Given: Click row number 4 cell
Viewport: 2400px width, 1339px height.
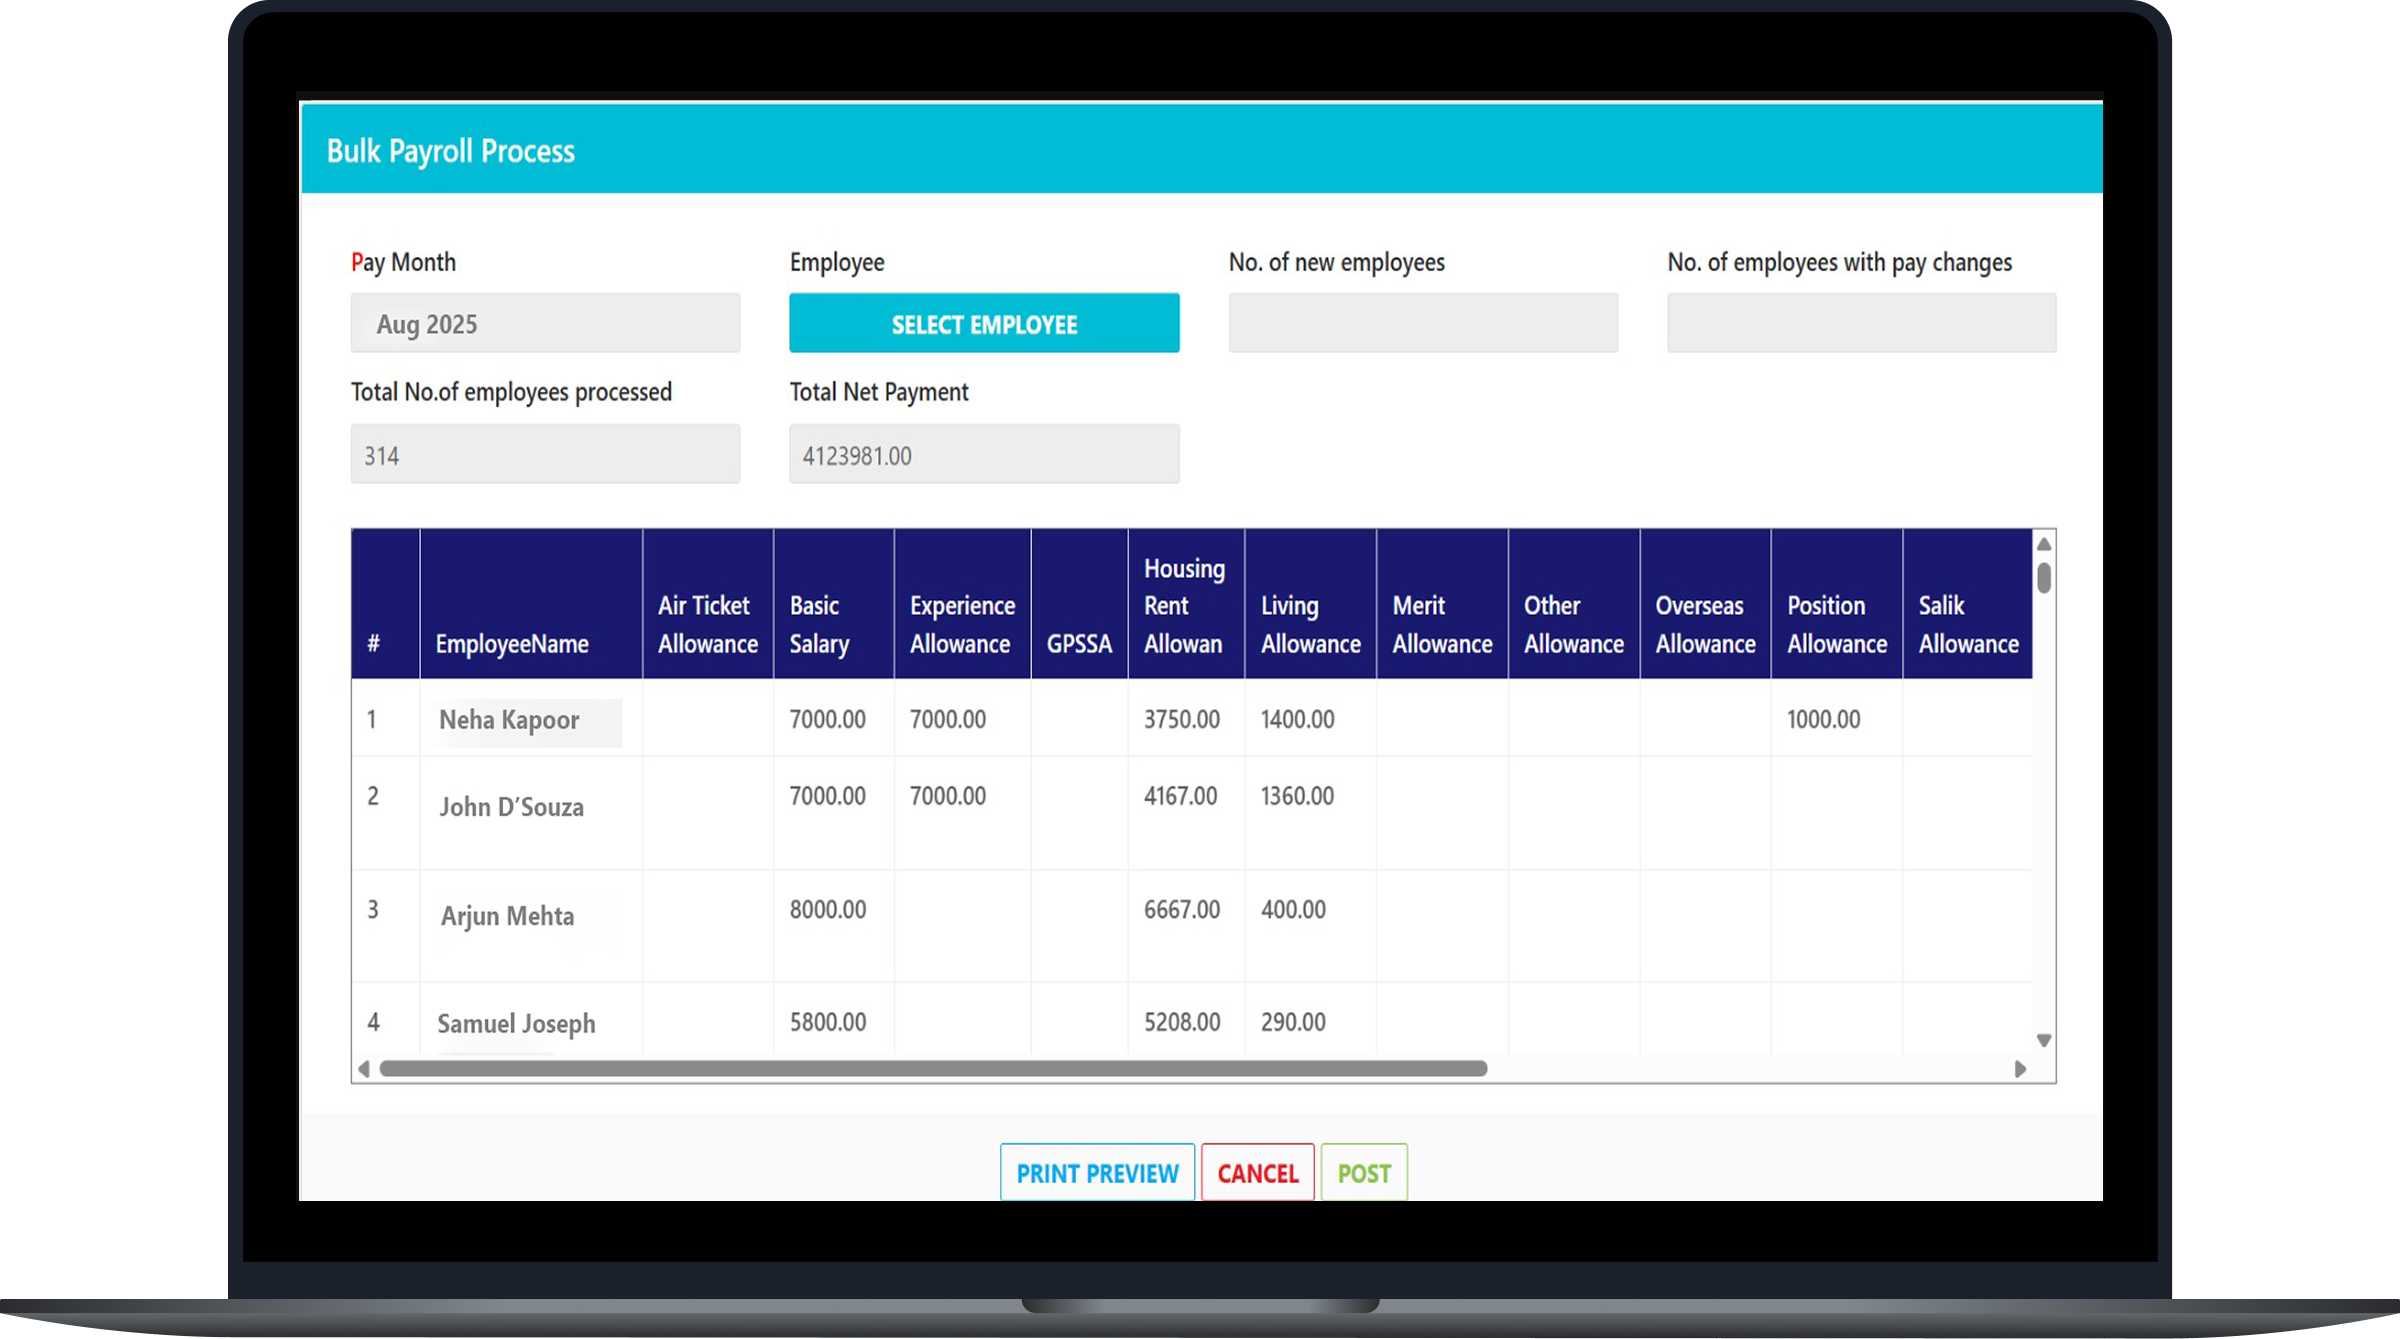Looking at the screenshot, I should [386, 1019].
